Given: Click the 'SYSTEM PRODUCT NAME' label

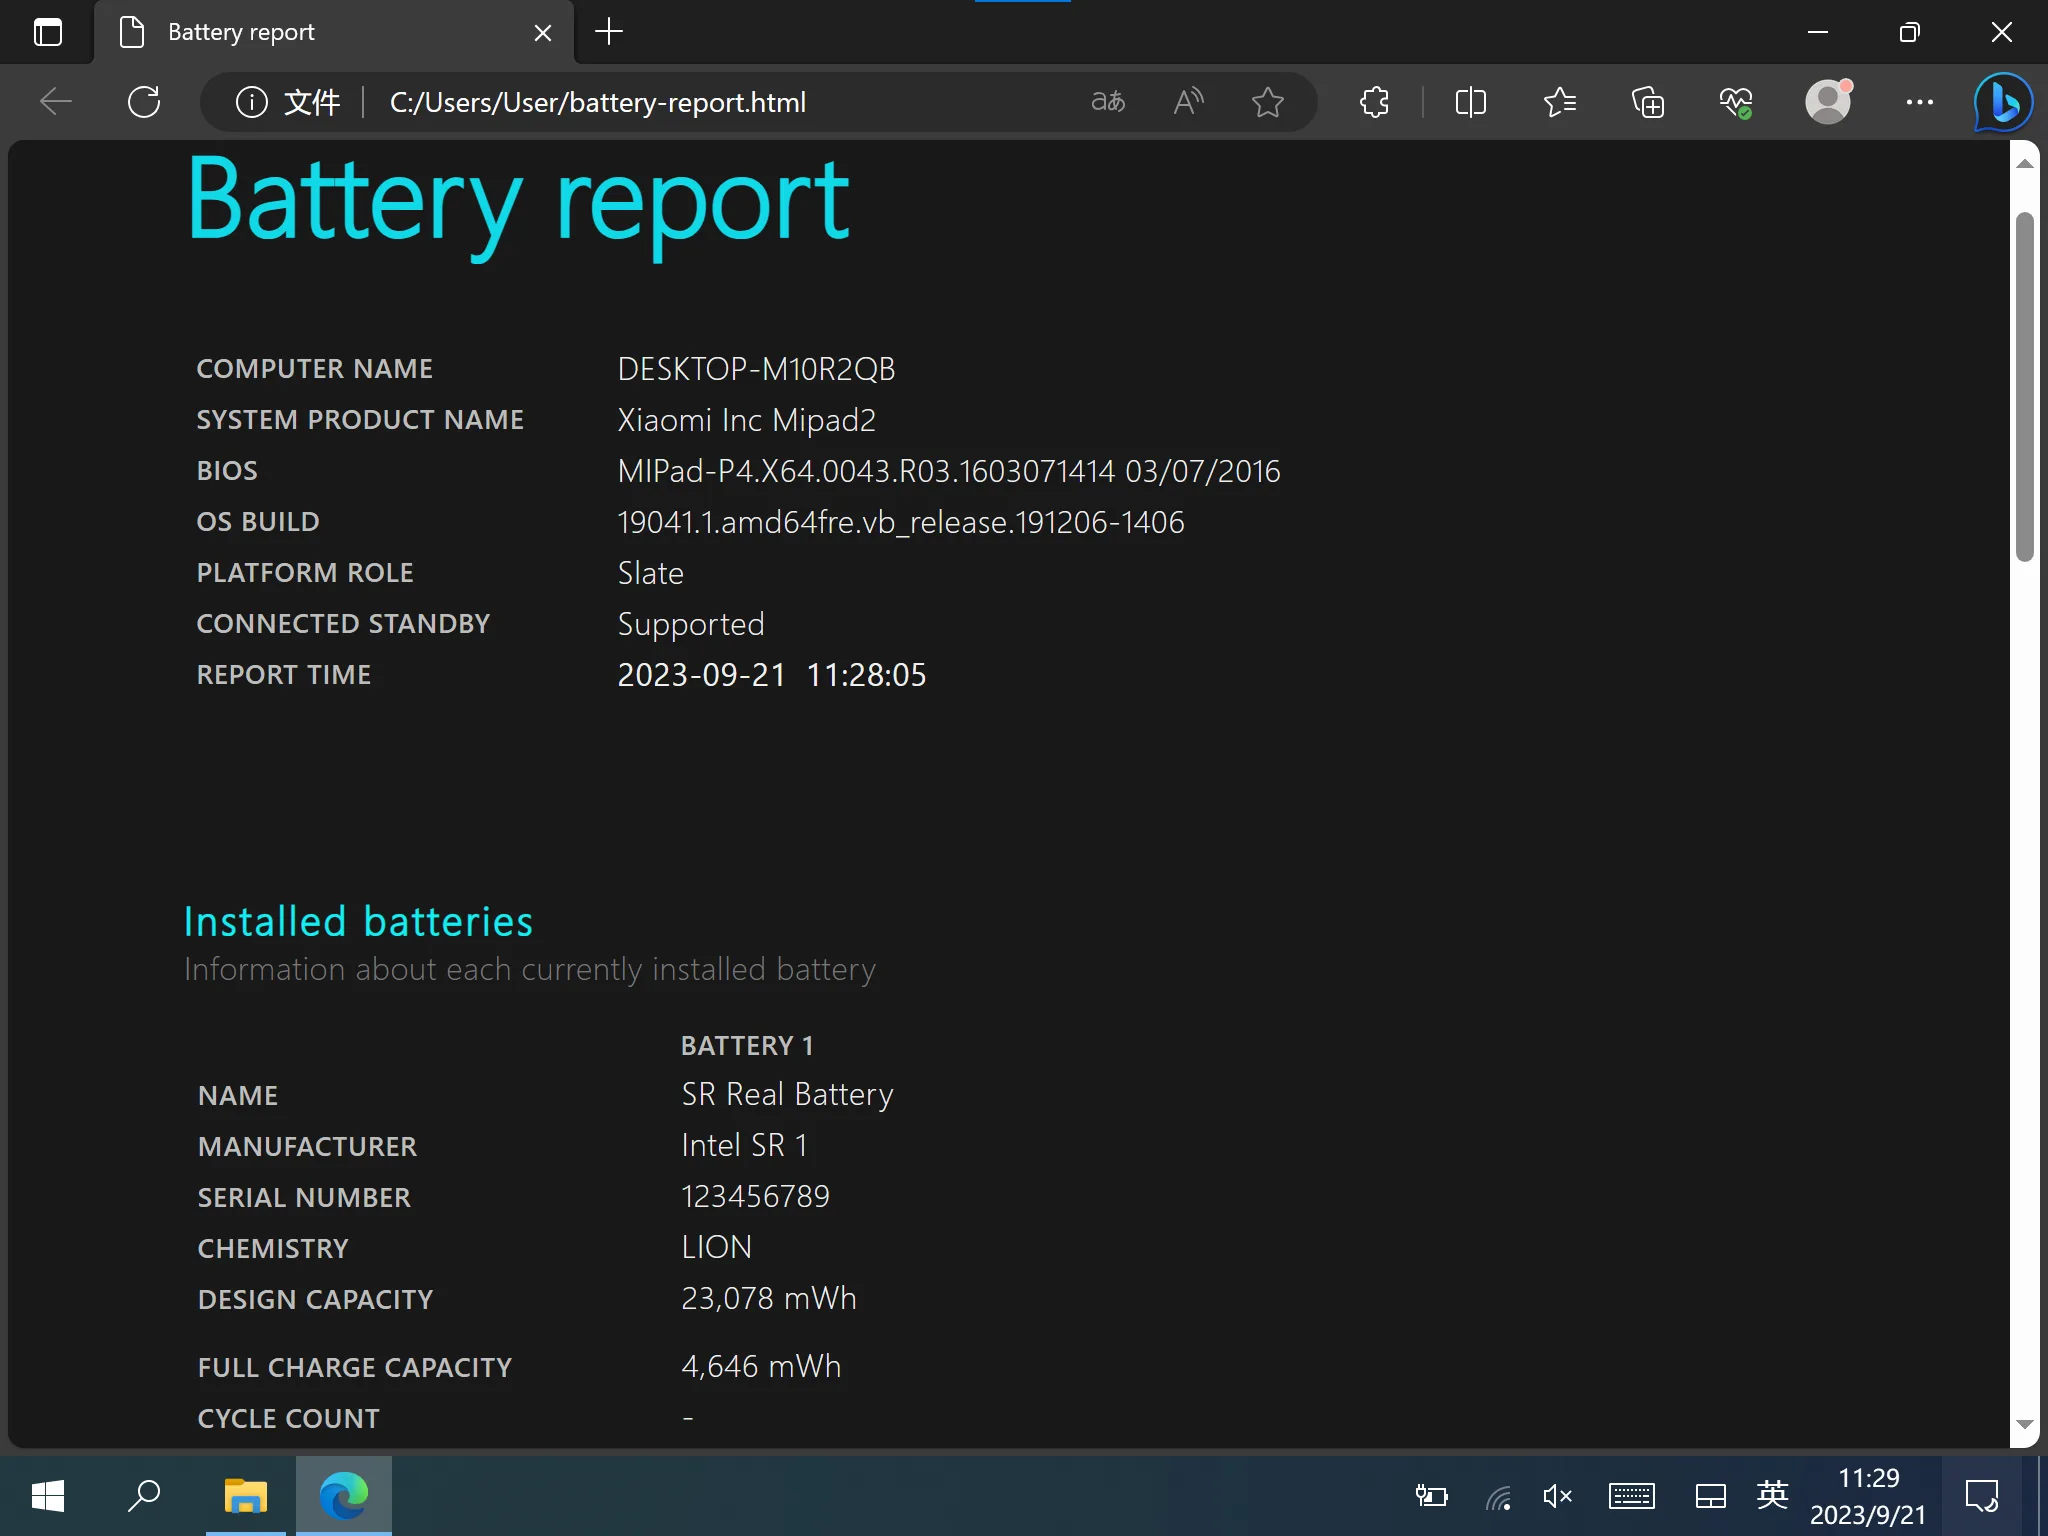Looking at the screenshot, I should (x=360, y=420).
